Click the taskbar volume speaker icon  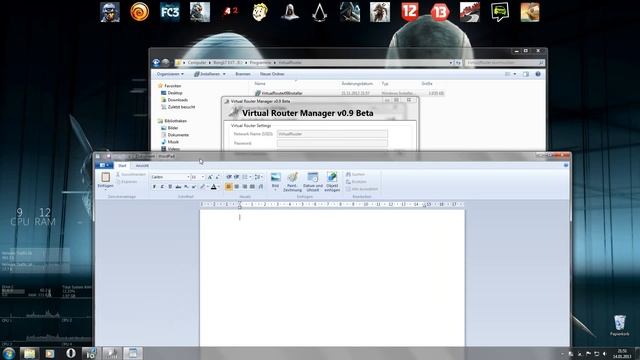coord(604,354)
